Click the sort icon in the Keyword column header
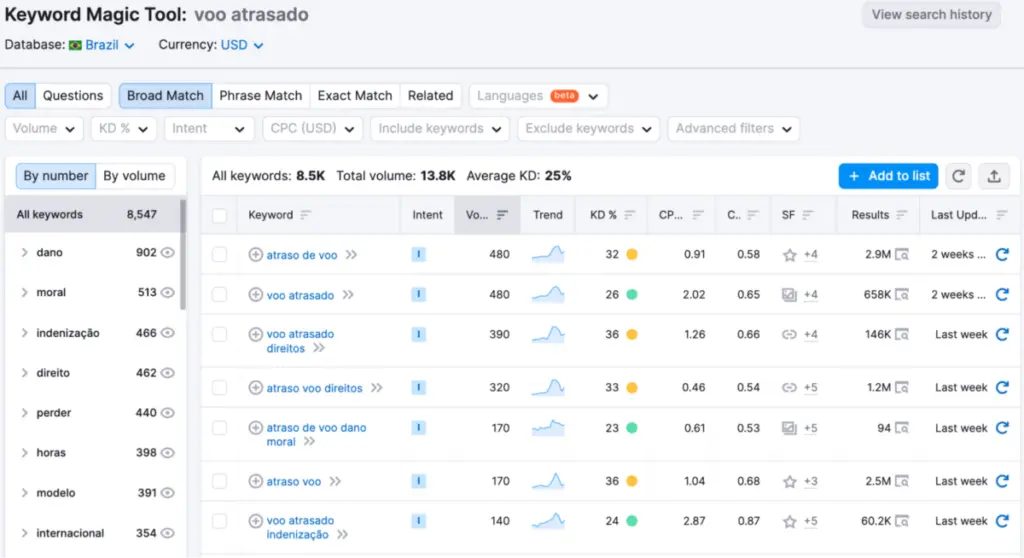 coord(306,215)
